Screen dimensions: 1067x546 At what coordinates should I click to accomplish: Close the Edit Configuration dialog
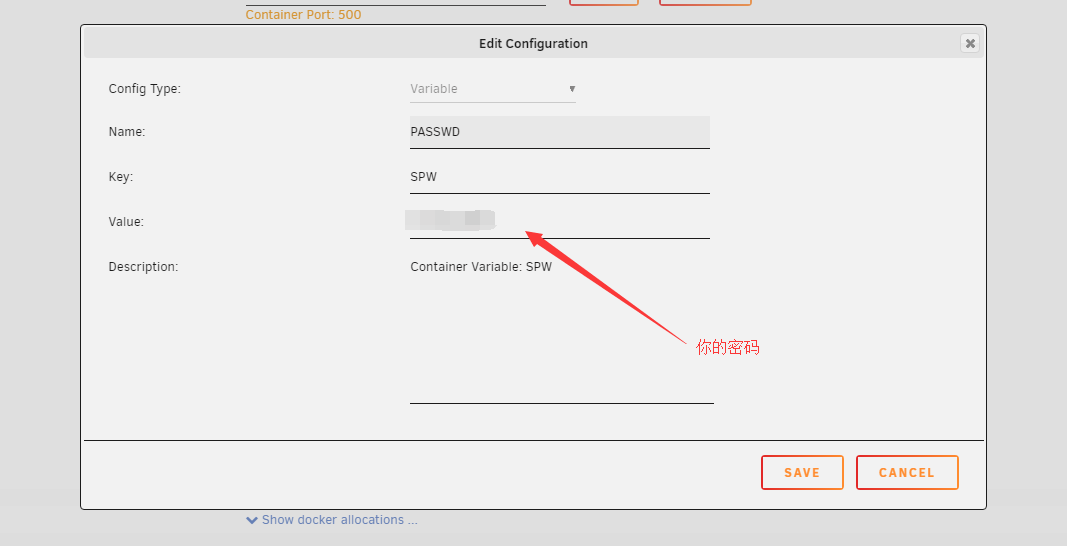(x=970, y=44)
